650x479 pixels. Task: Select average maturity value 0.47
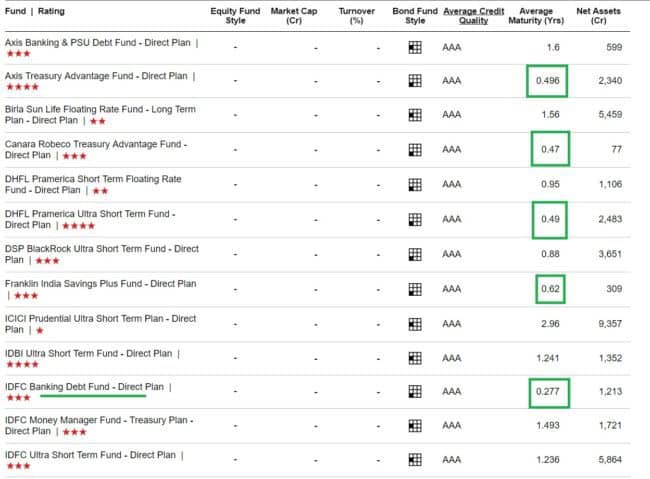point(550,149)
